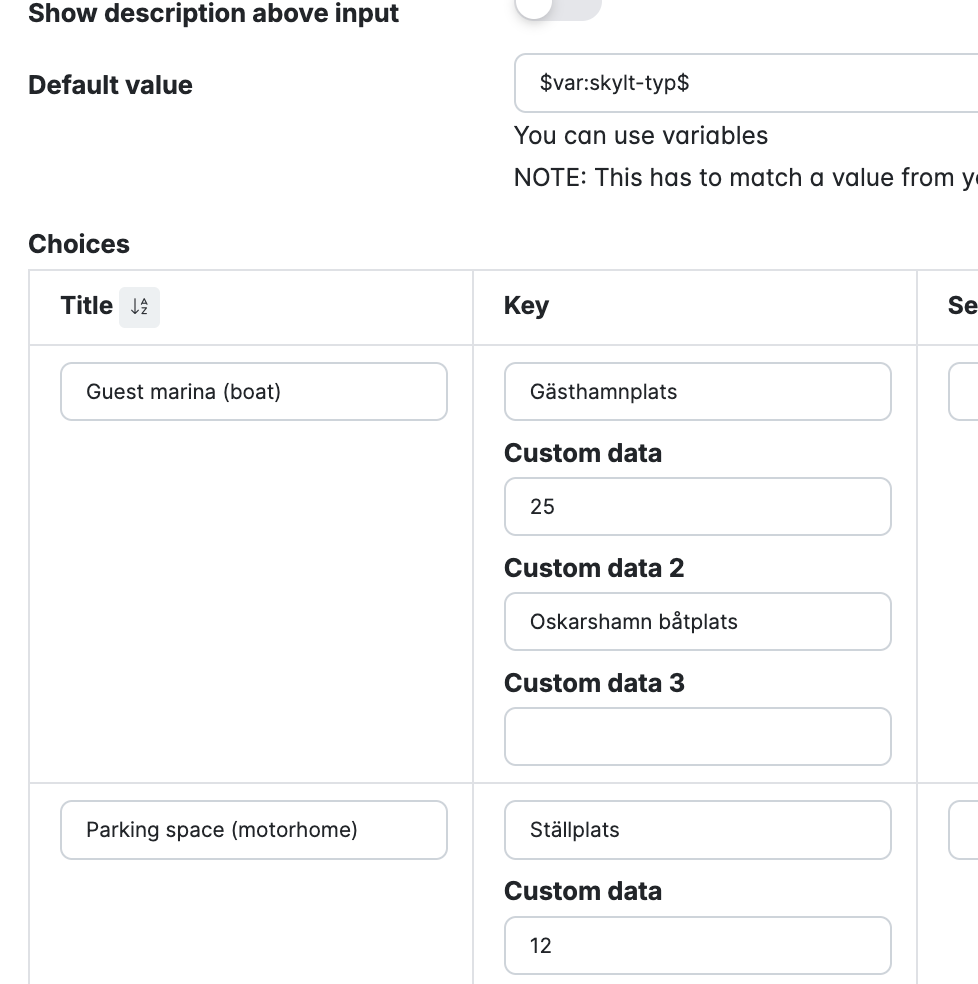Click the Custom data 2 label
Image resolution: width=978 pixels, height=984 pixels.
tap(594, 568)
